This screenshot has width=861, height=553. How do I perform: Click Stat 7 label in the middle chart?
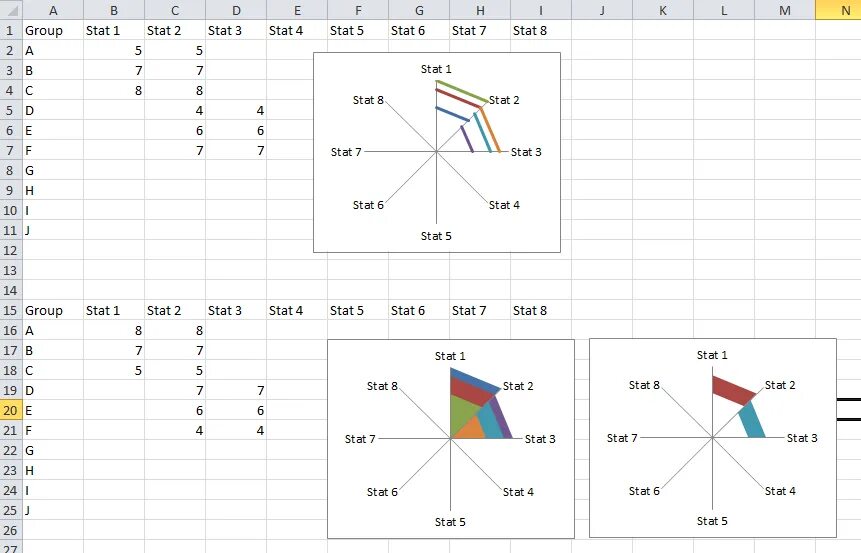(x=360, y=439)
